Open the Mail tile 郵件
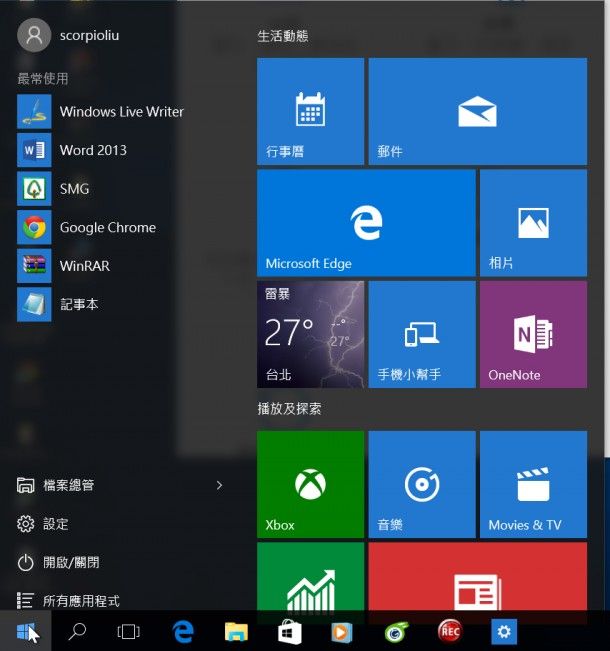The image size is (610, 651). (x=478, y=111)
